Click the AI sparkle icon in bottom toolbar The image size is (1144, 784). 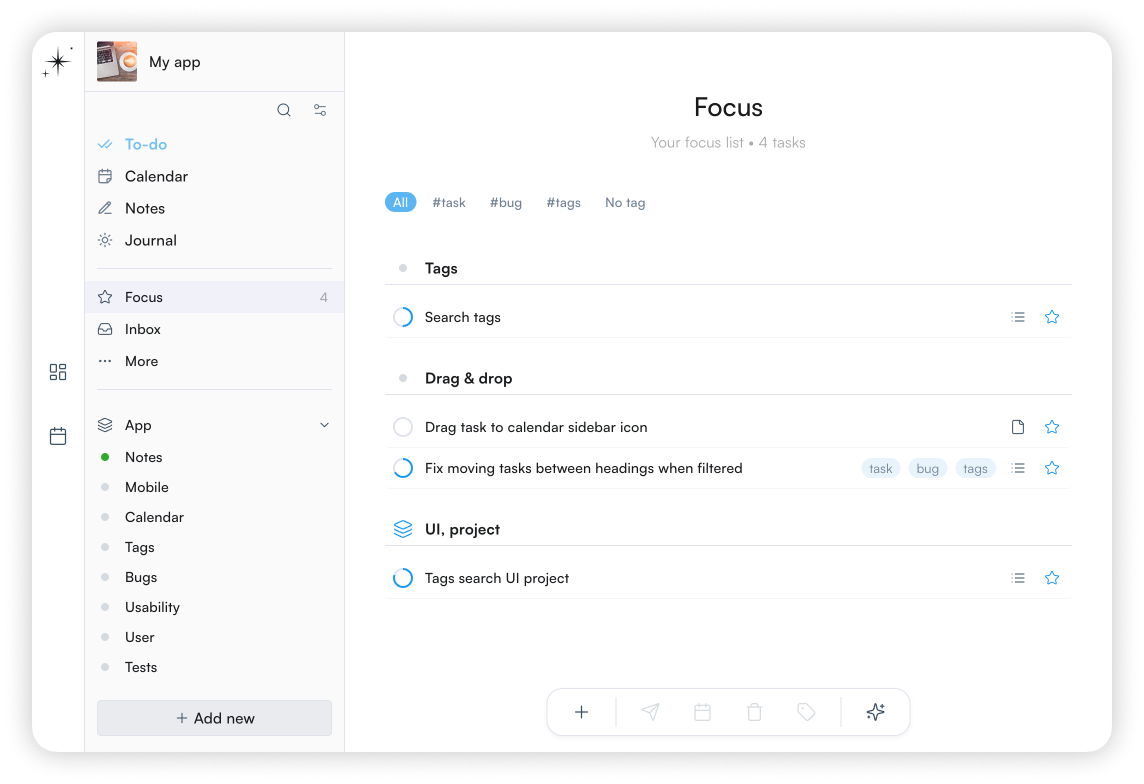click(x=875, y=712)
